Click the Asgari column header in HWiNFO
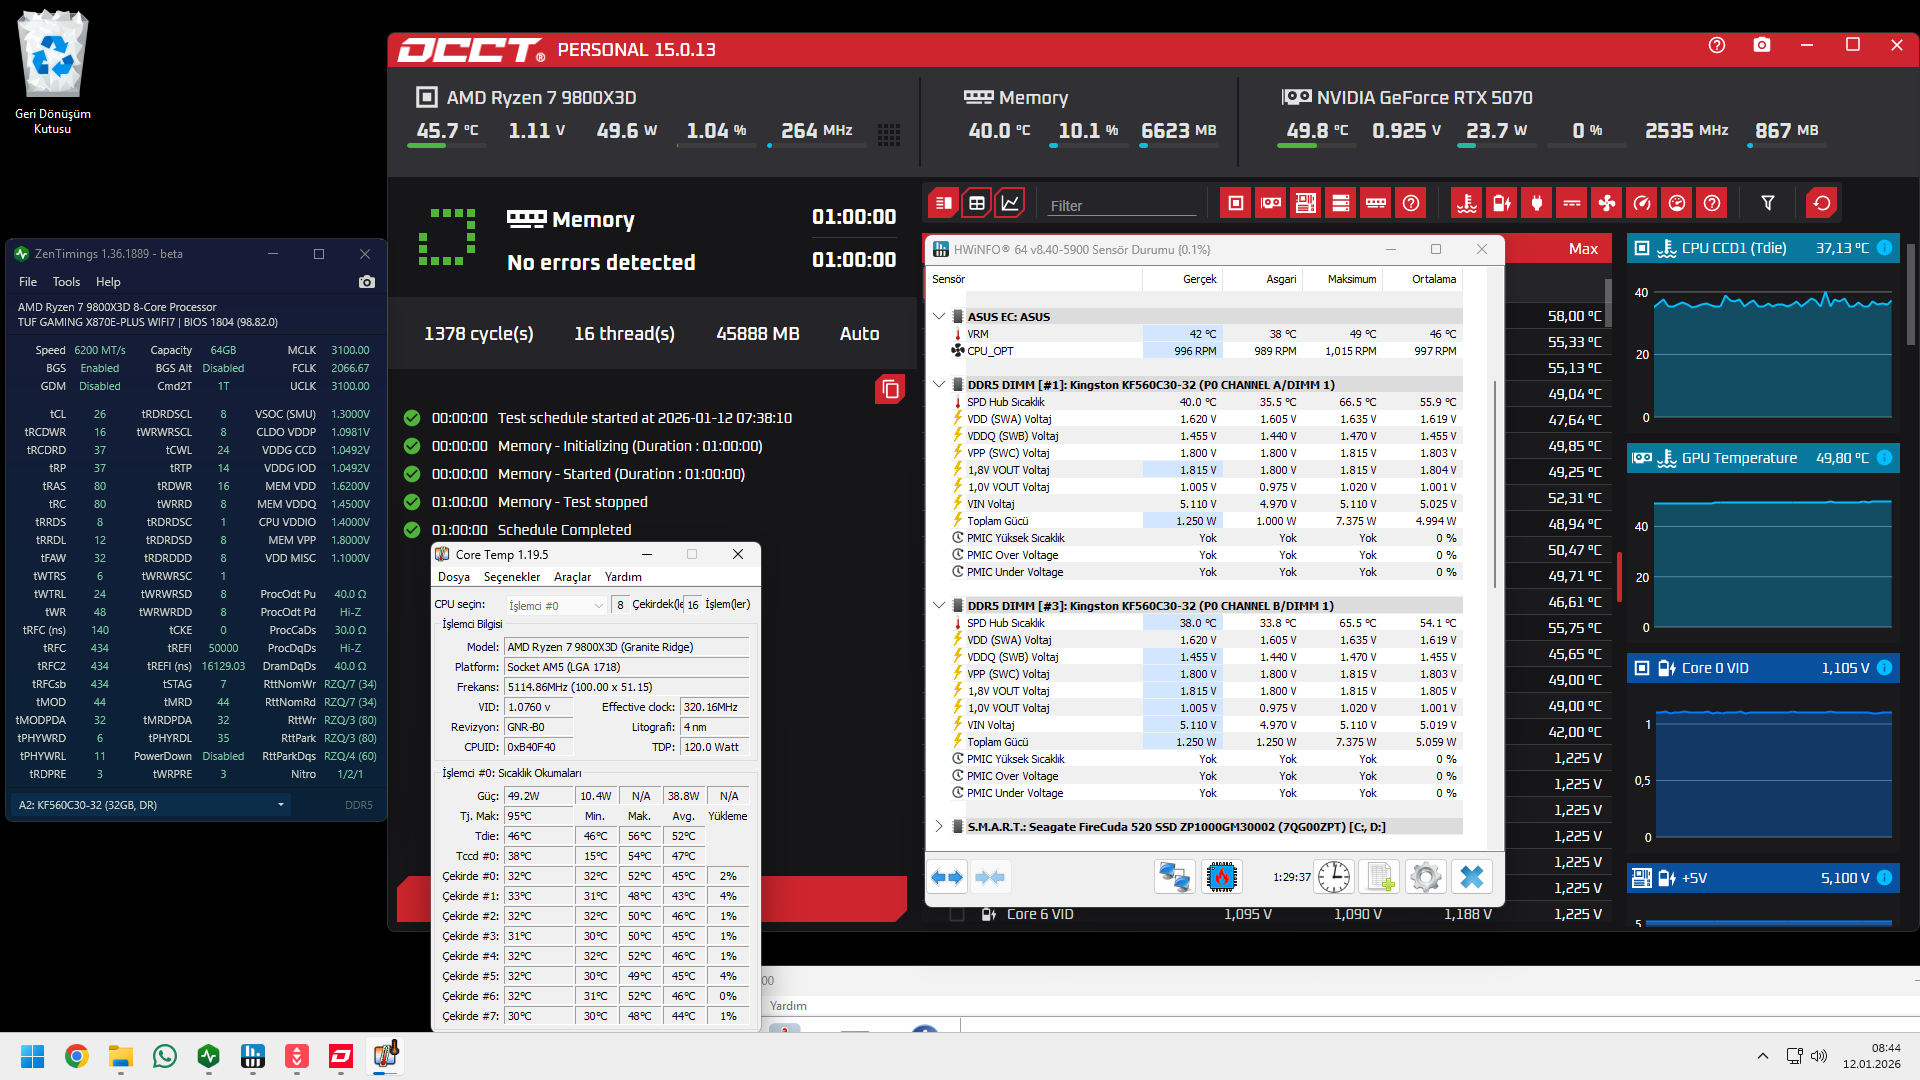 (x=1262, y=279)
